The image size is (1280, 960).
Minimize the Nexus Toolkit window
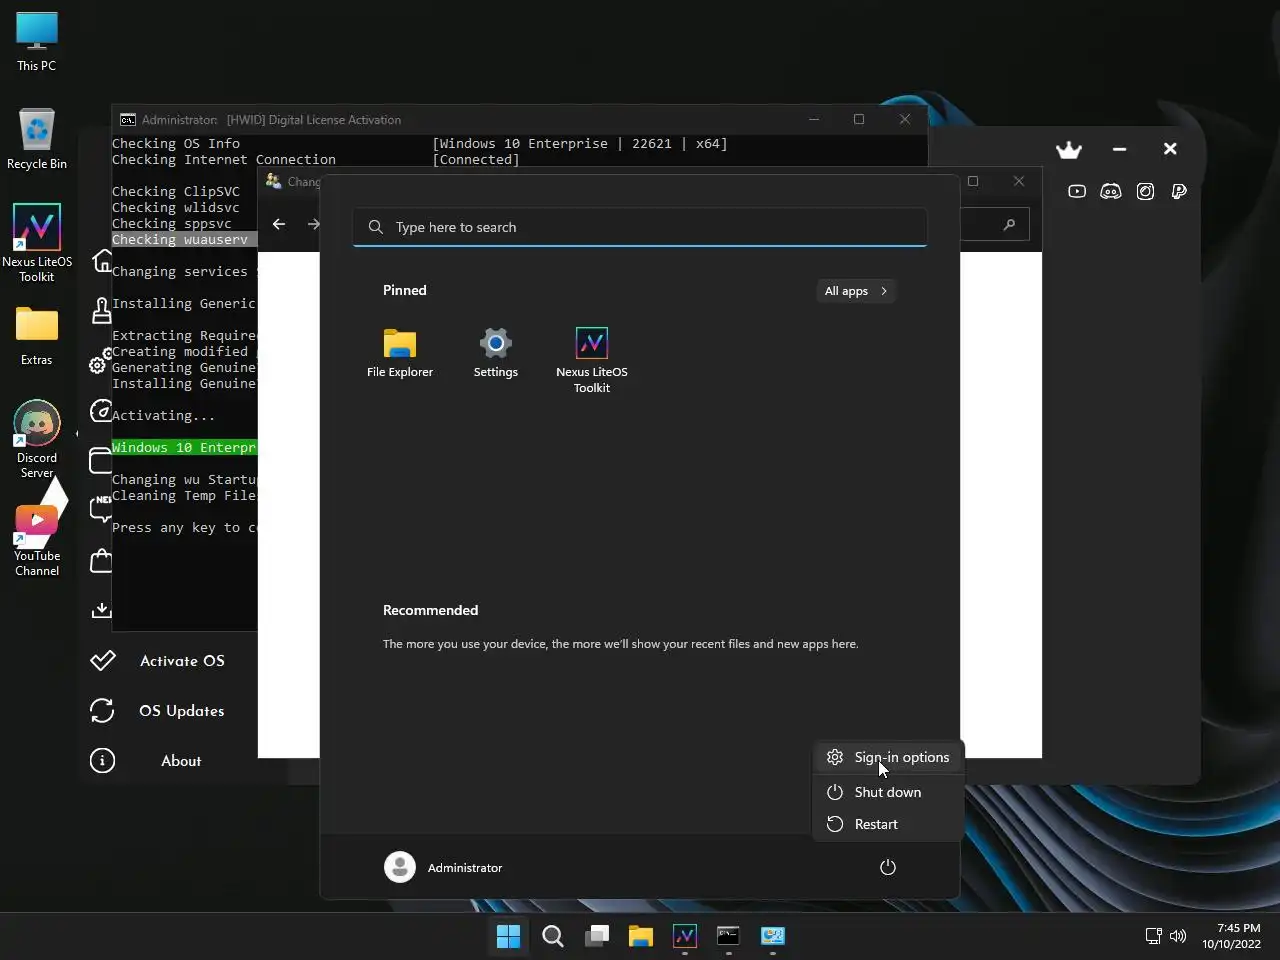point(1120,149)
